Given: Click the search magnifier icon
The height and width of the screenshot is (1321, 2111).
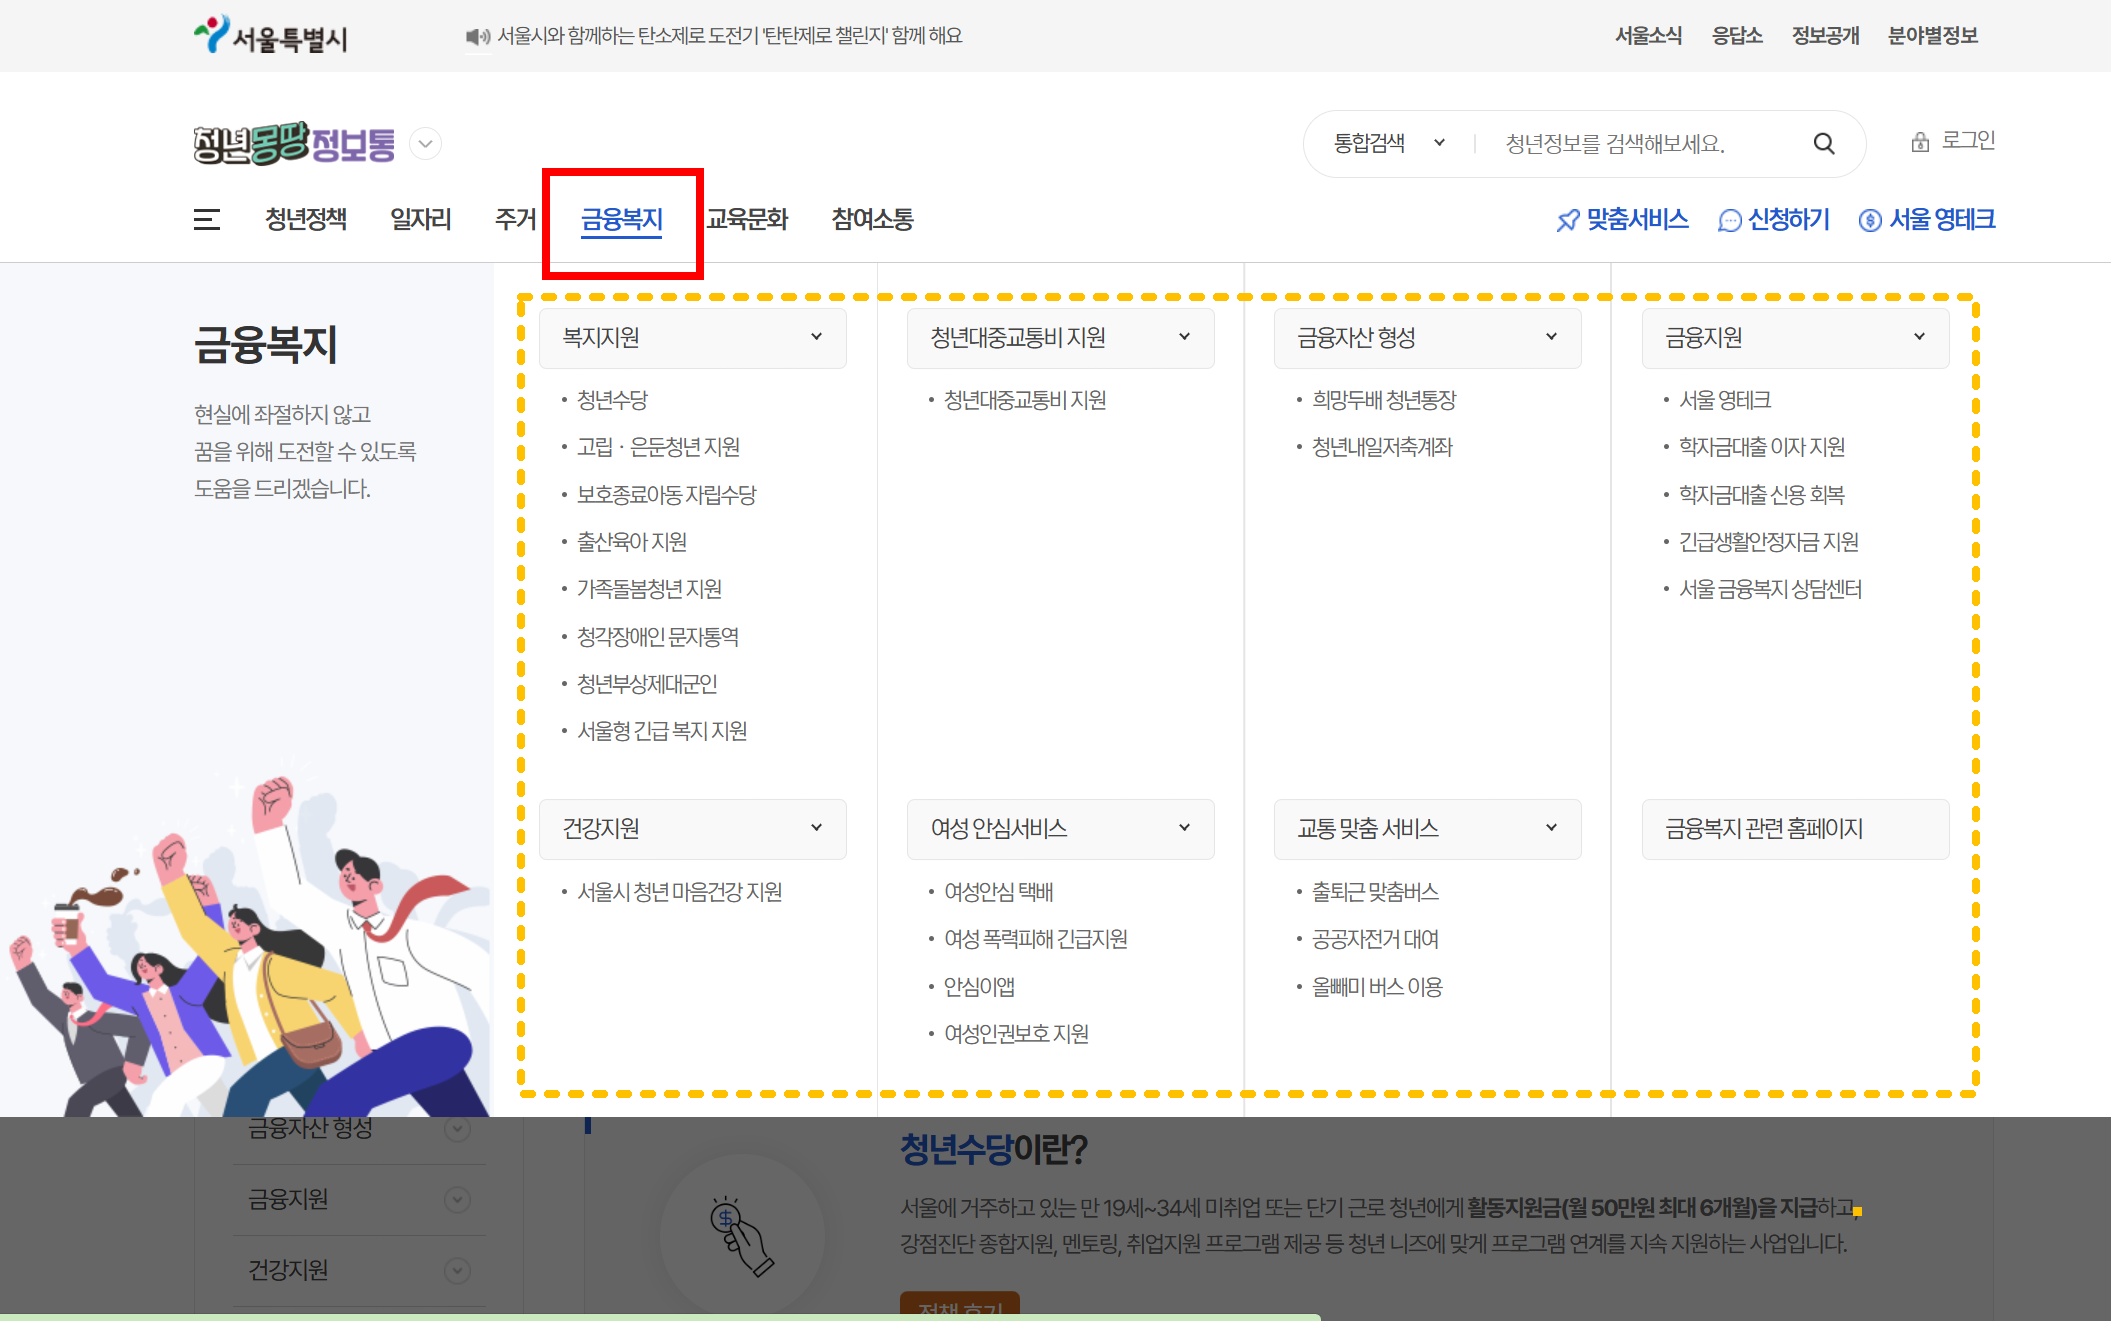Looking at the screenshot, I should [1823, 144].
